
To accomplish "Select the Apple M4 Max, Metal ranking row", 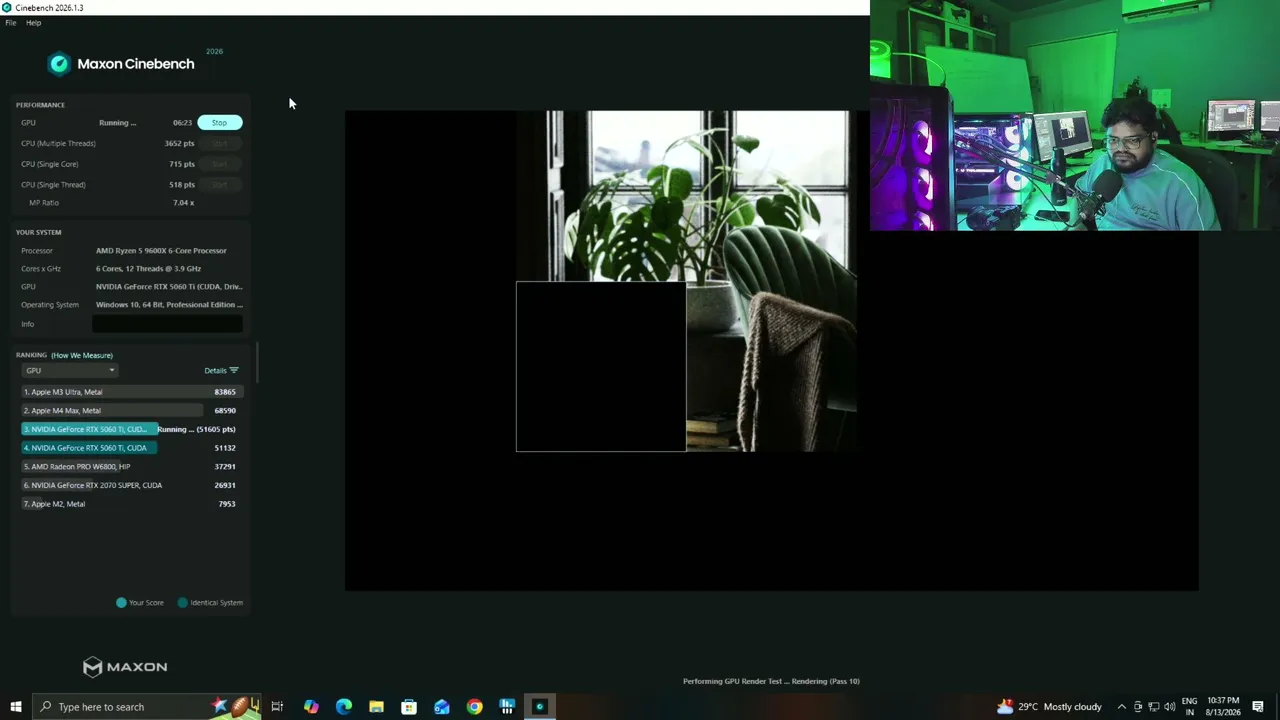I will [x=130, y=411].
